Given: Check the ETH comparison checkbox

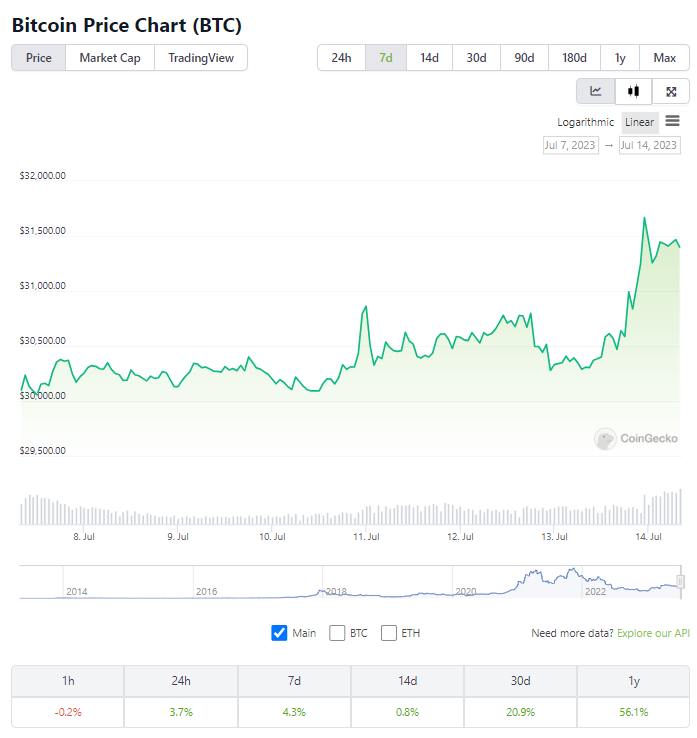Looking at the screenshot, I should click(x=389, y=633).
